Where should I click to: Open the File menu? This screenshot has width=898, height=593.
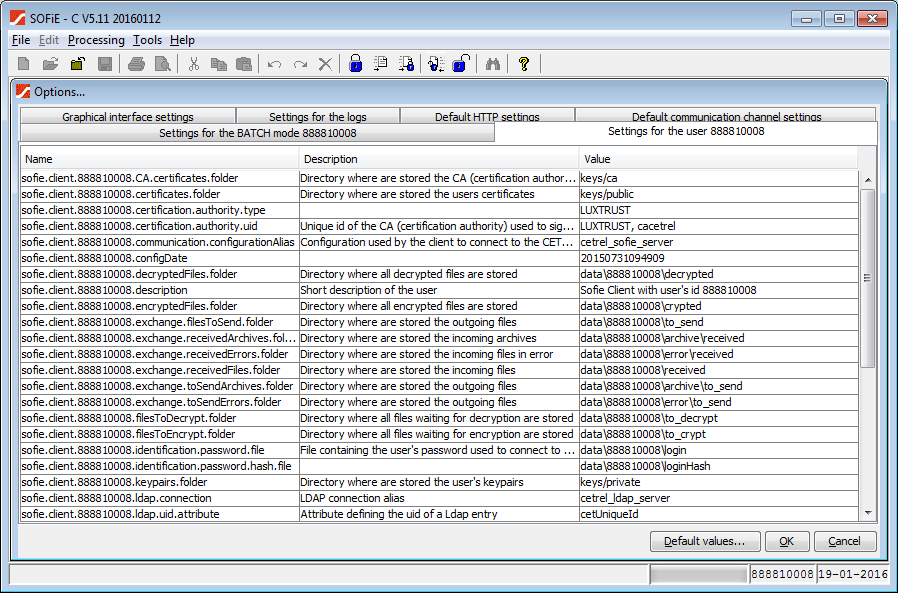[21, 40]
